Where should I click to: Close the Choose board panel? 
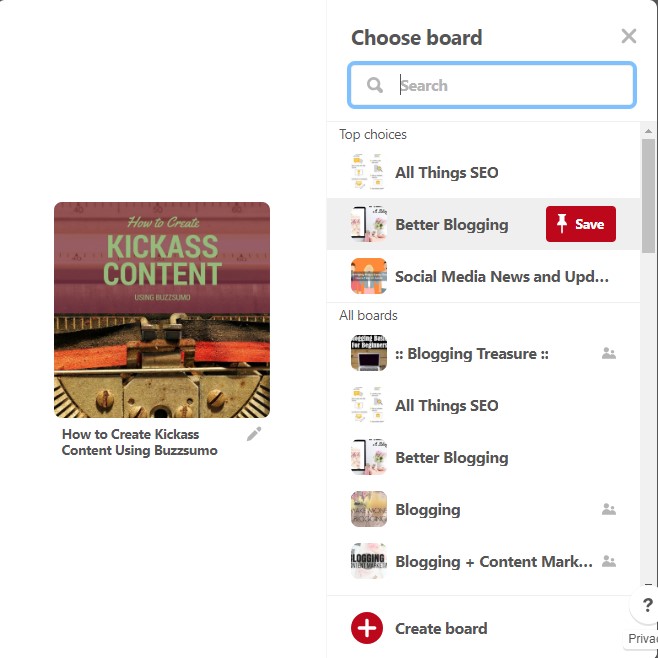tap(628, 37)
